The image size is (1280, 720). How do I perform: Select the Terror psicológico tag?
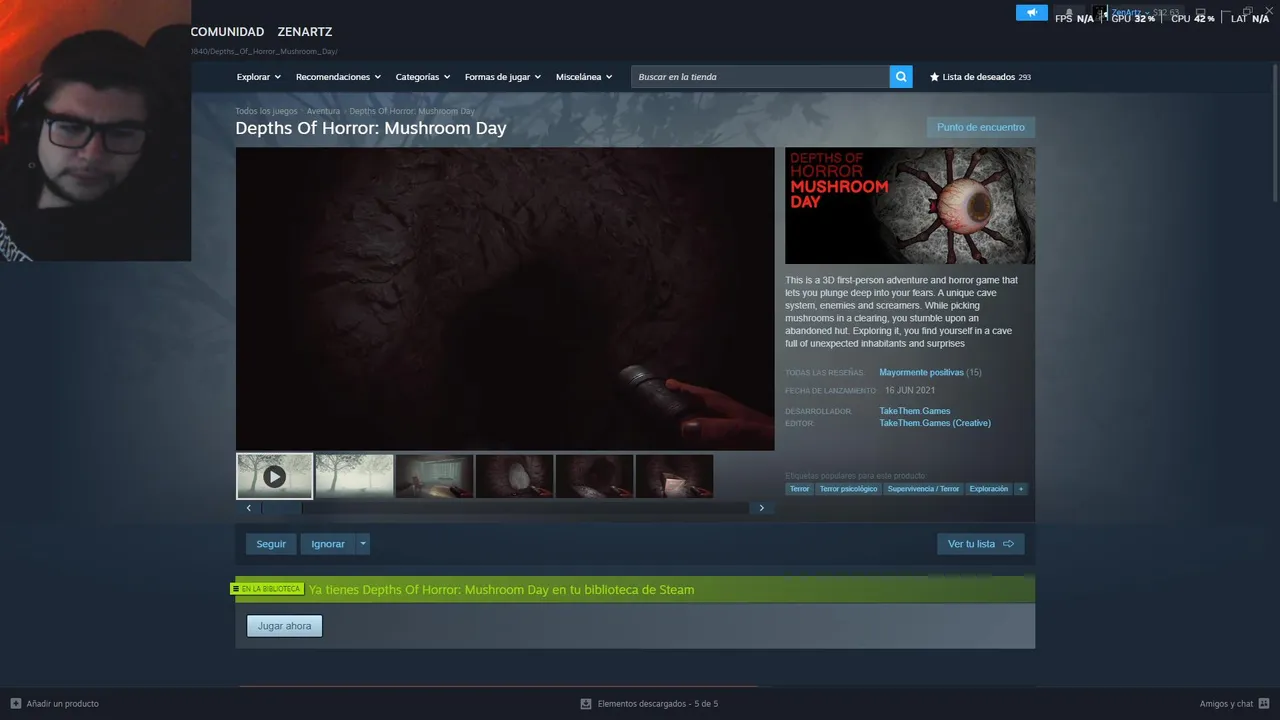(848, 489)
